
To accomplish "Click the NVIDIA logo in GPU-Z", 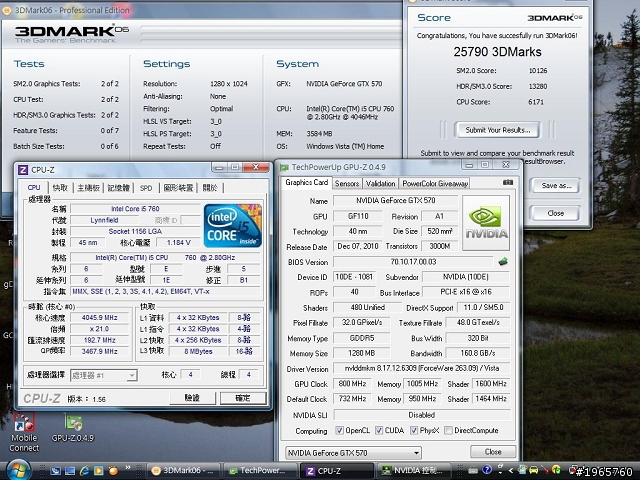I will [x=486, y=222].
